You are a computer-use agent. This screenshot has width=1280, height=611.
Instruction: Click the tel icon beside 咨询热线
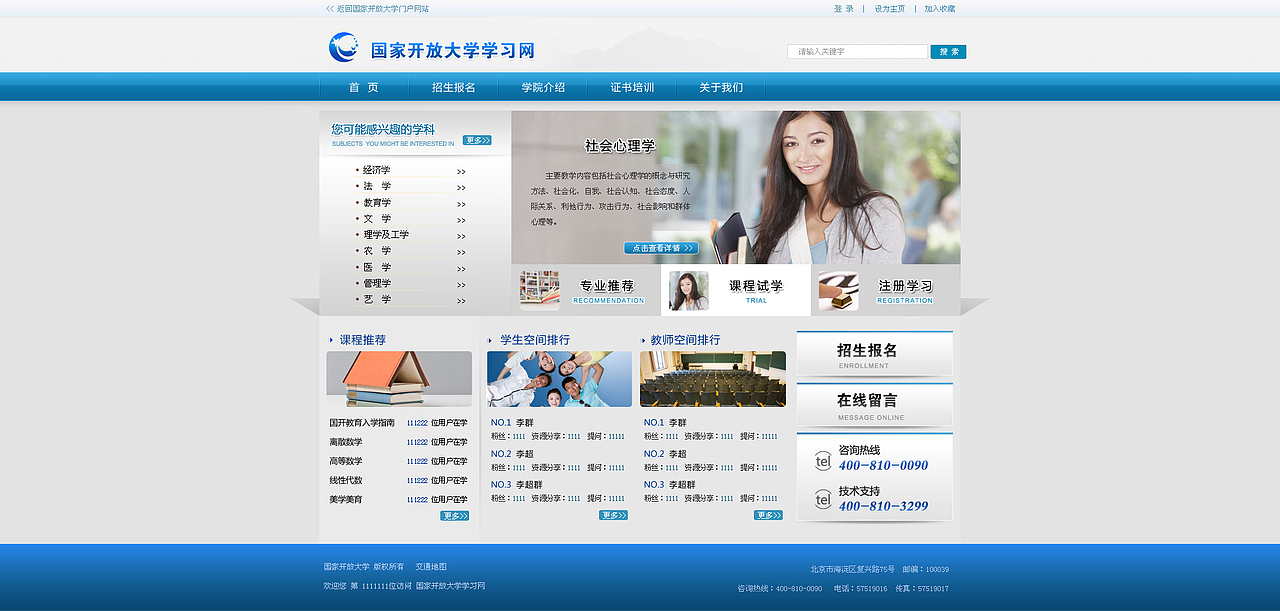(x=823, y=461)
